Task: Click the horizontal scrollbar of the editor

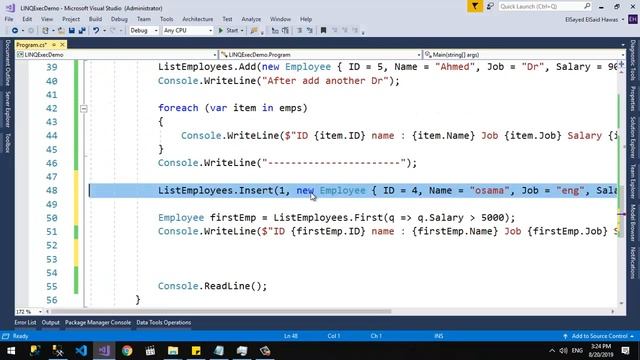Action: pyautogui.click(x=222, y=311)
